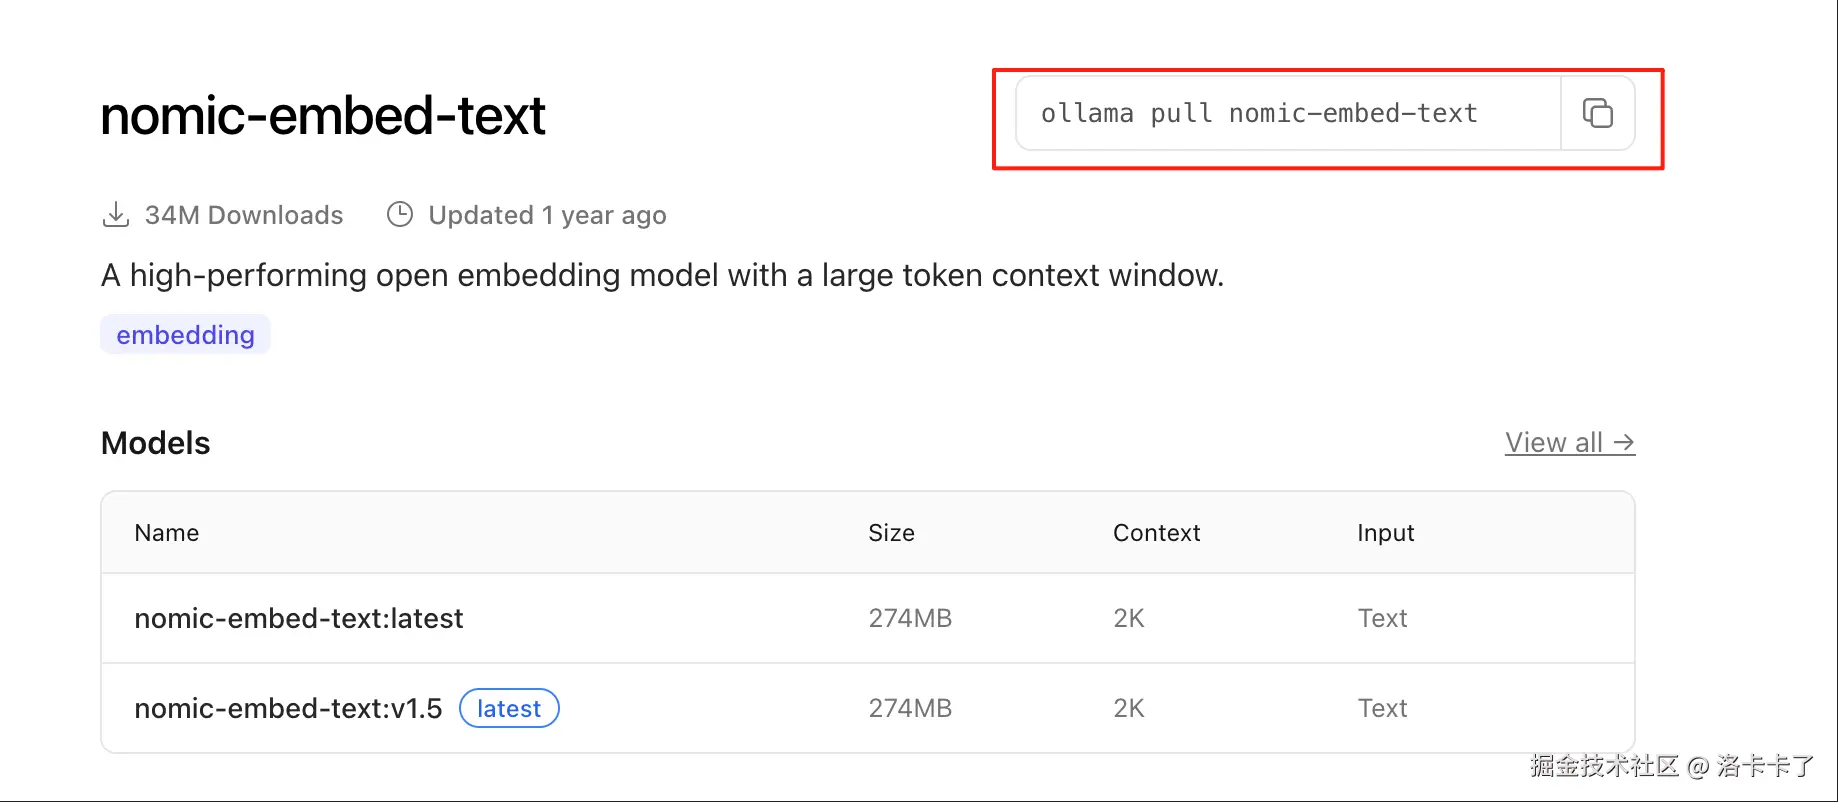Click the Size column header

point(891,533)
